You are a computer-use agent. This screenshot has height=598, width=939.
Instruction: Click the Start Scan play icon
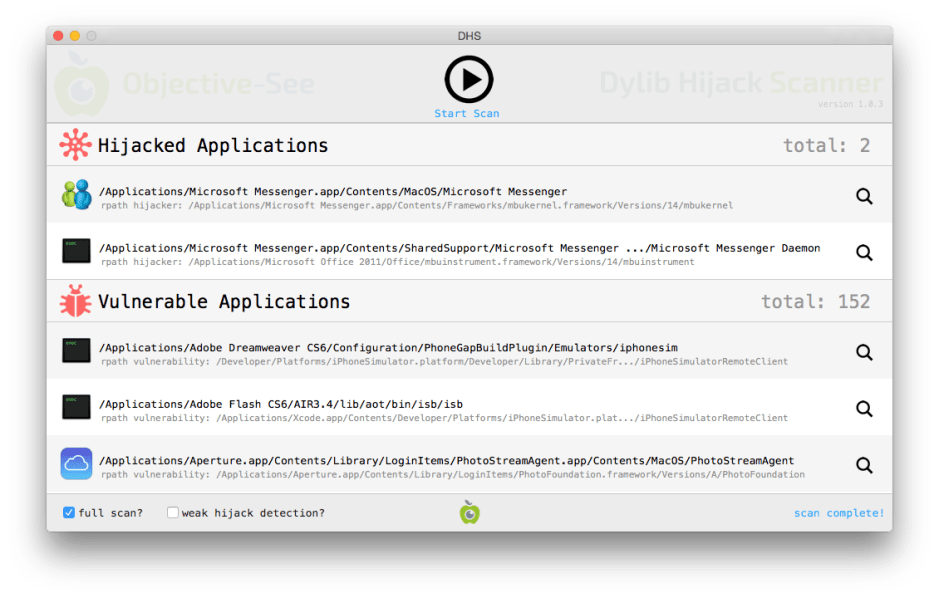[x=467, y=78]
